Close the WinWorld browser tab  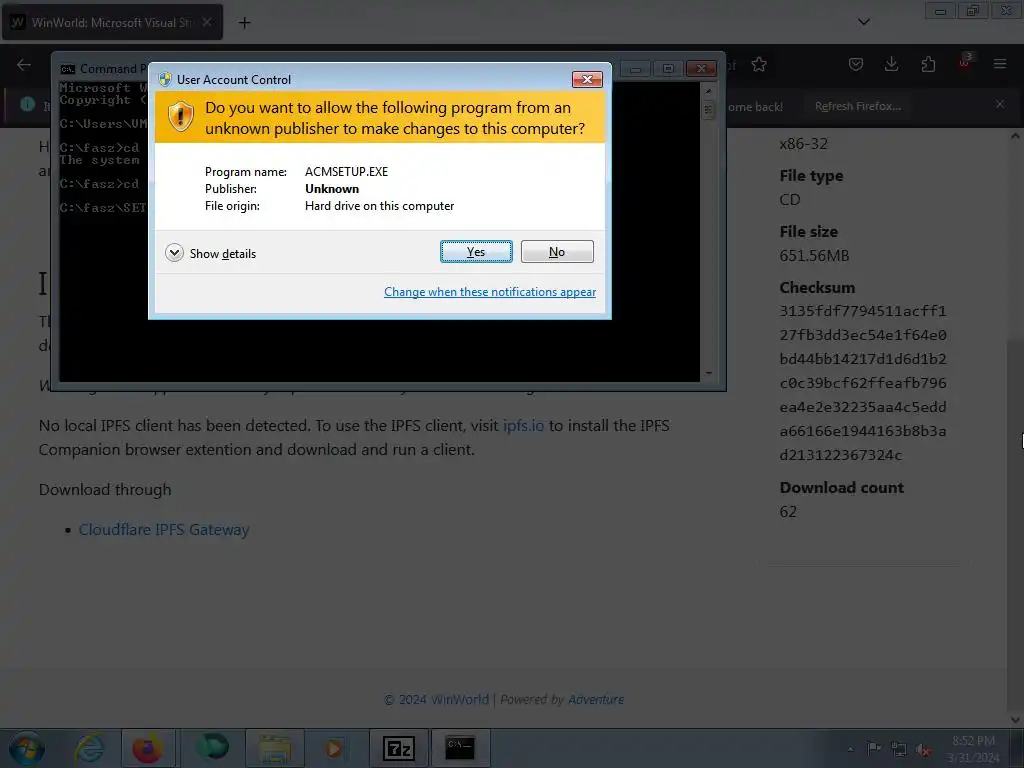tap(206, 22)
